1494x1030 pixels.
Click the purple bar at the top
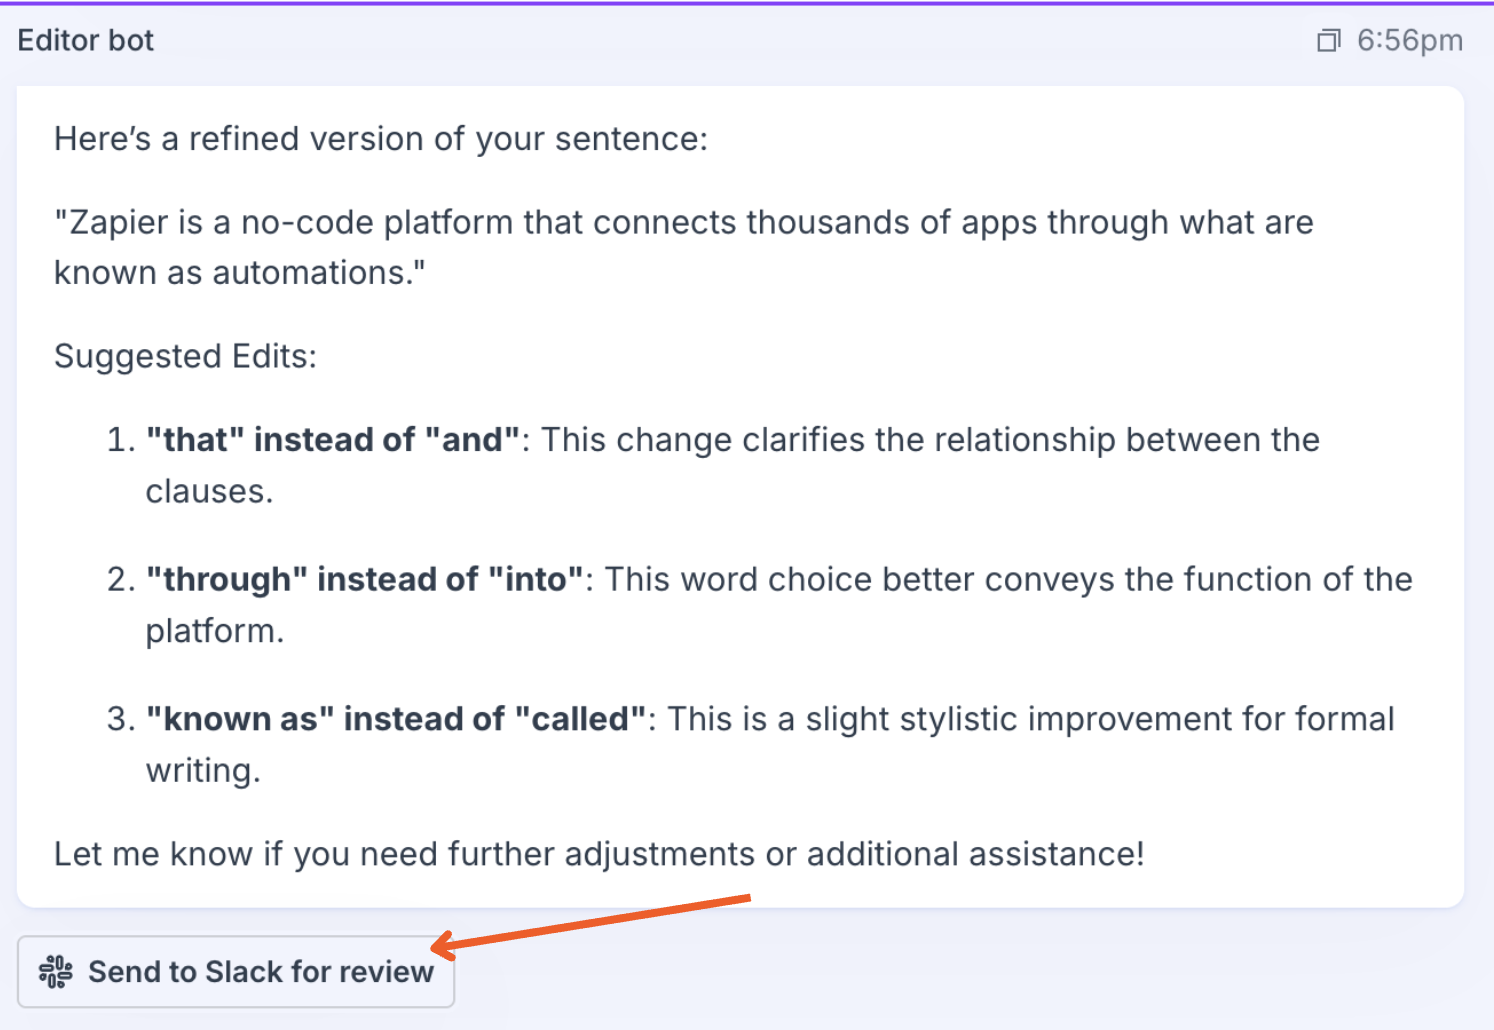click(747, 4)
